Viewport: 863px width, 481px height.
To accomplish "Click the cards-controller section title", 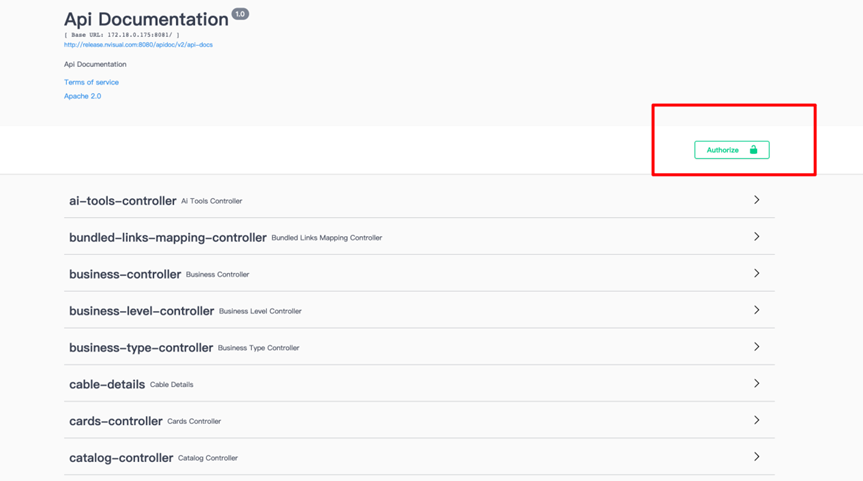I will coord(115,421).
